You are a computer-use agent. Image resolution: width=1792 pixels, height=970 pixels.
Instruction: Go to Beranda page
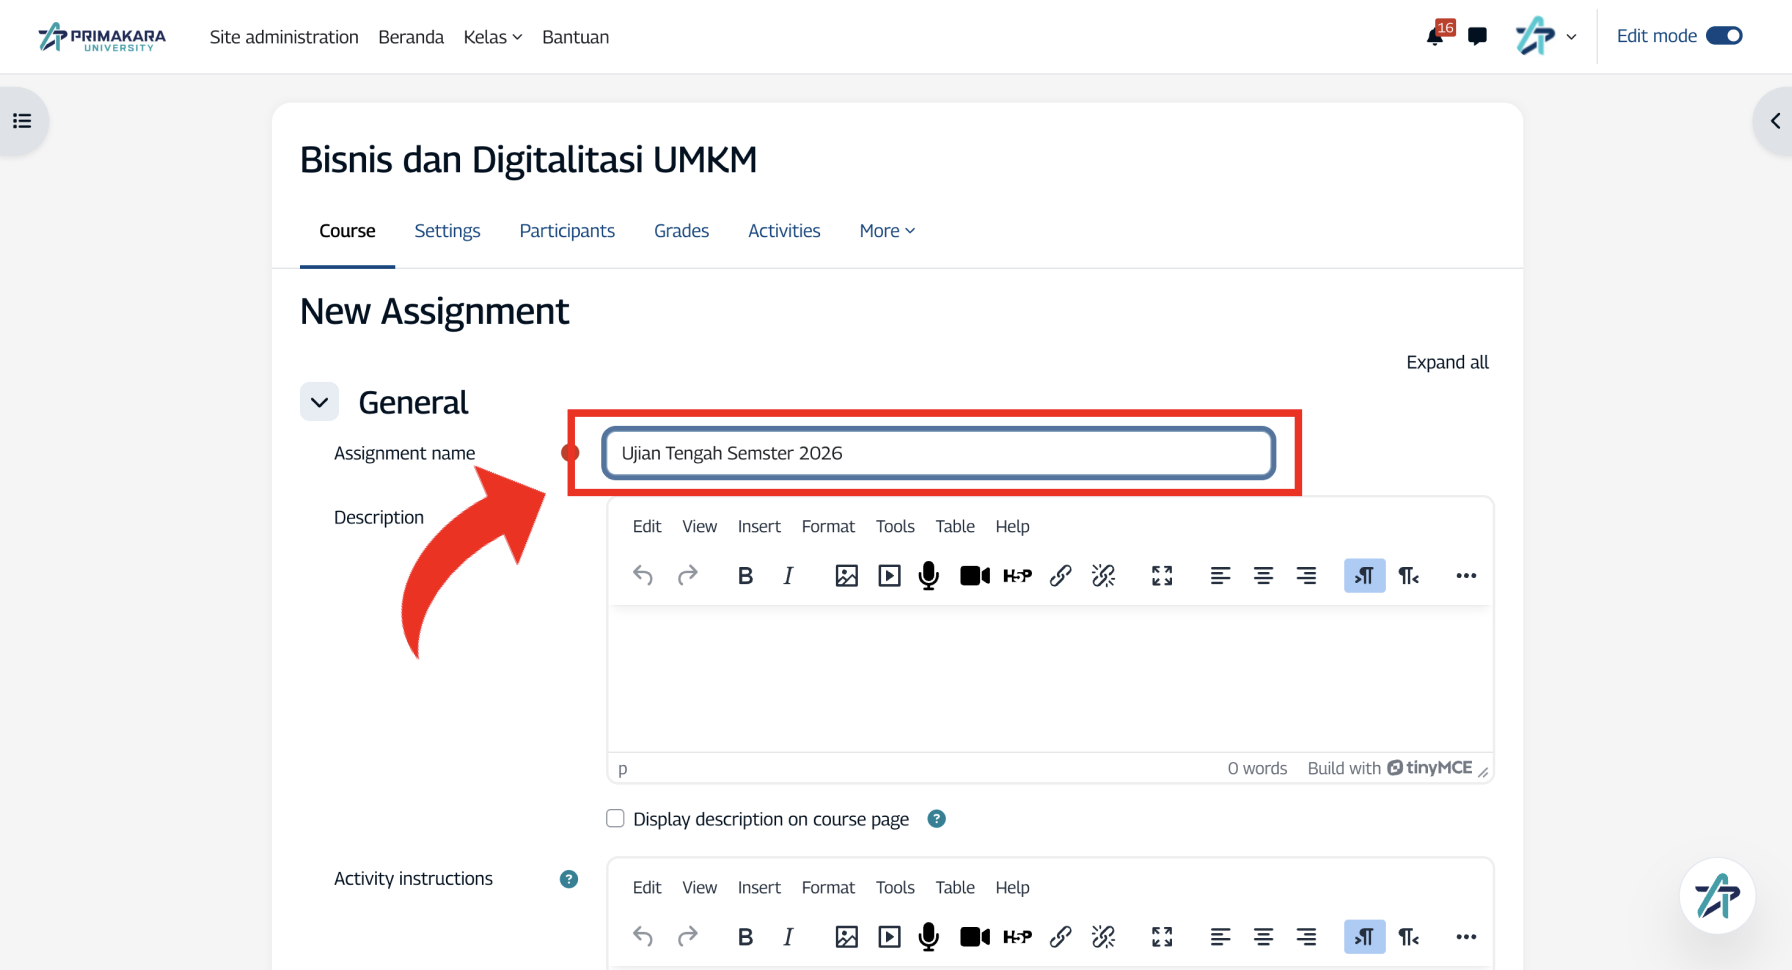(x=411, y=37)
